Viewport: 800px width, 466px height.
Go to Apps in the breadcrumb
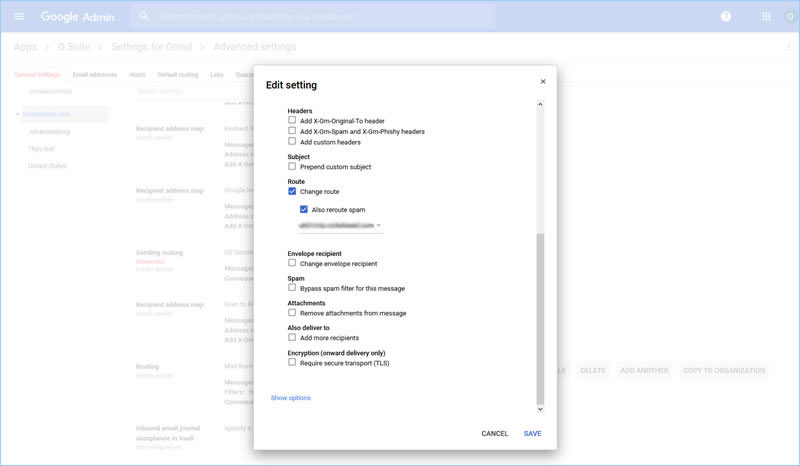click(25, 46)
